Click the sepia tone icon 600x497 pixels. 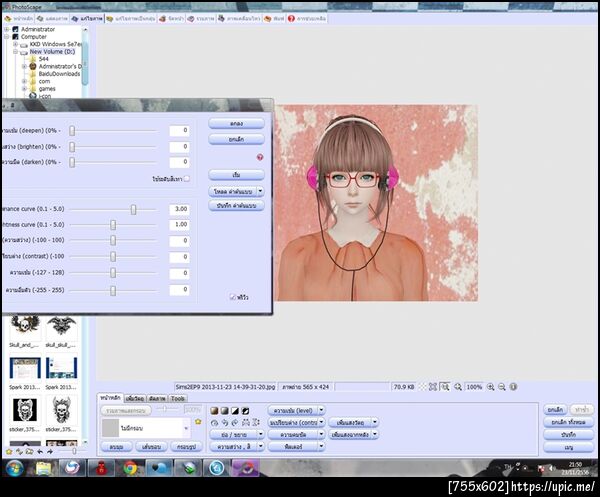[x=214, y=411]
